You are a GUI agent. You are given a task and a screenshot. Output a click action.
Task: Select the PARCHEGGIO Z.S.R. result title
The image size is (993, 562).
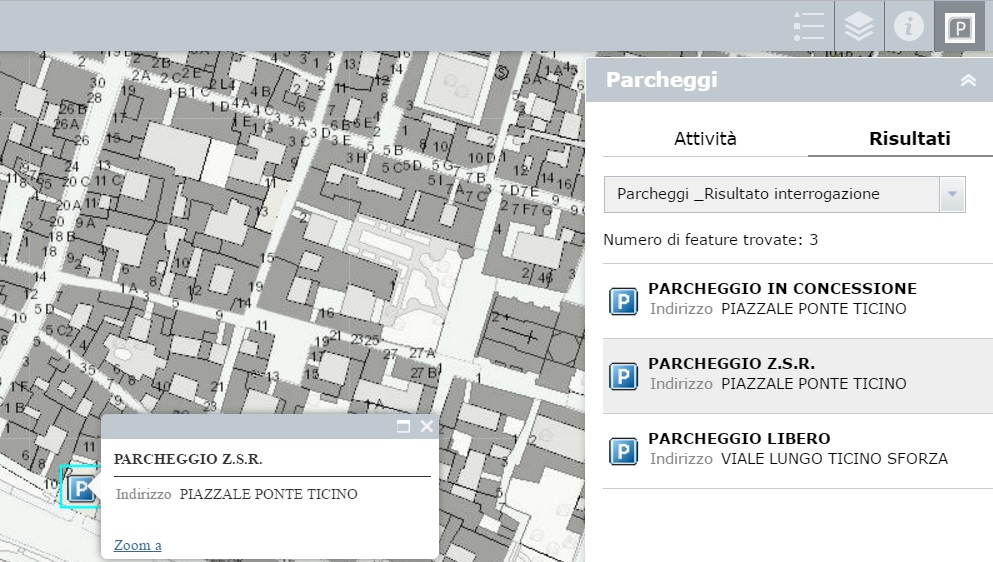click(731, 364)
